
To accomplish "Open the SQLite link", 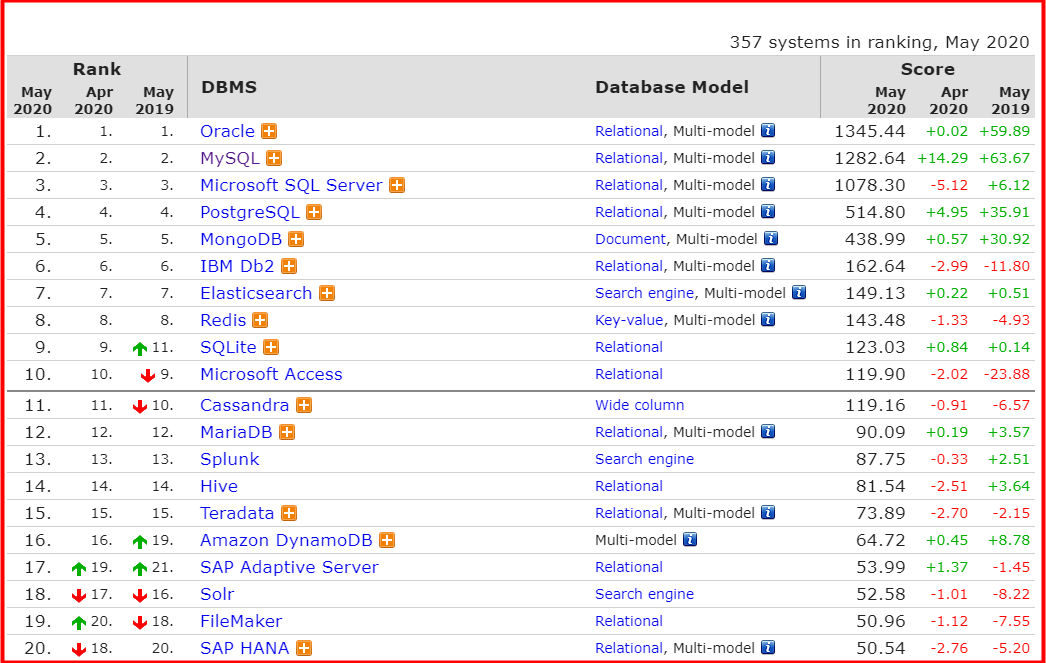I will (x=228, y=348).
